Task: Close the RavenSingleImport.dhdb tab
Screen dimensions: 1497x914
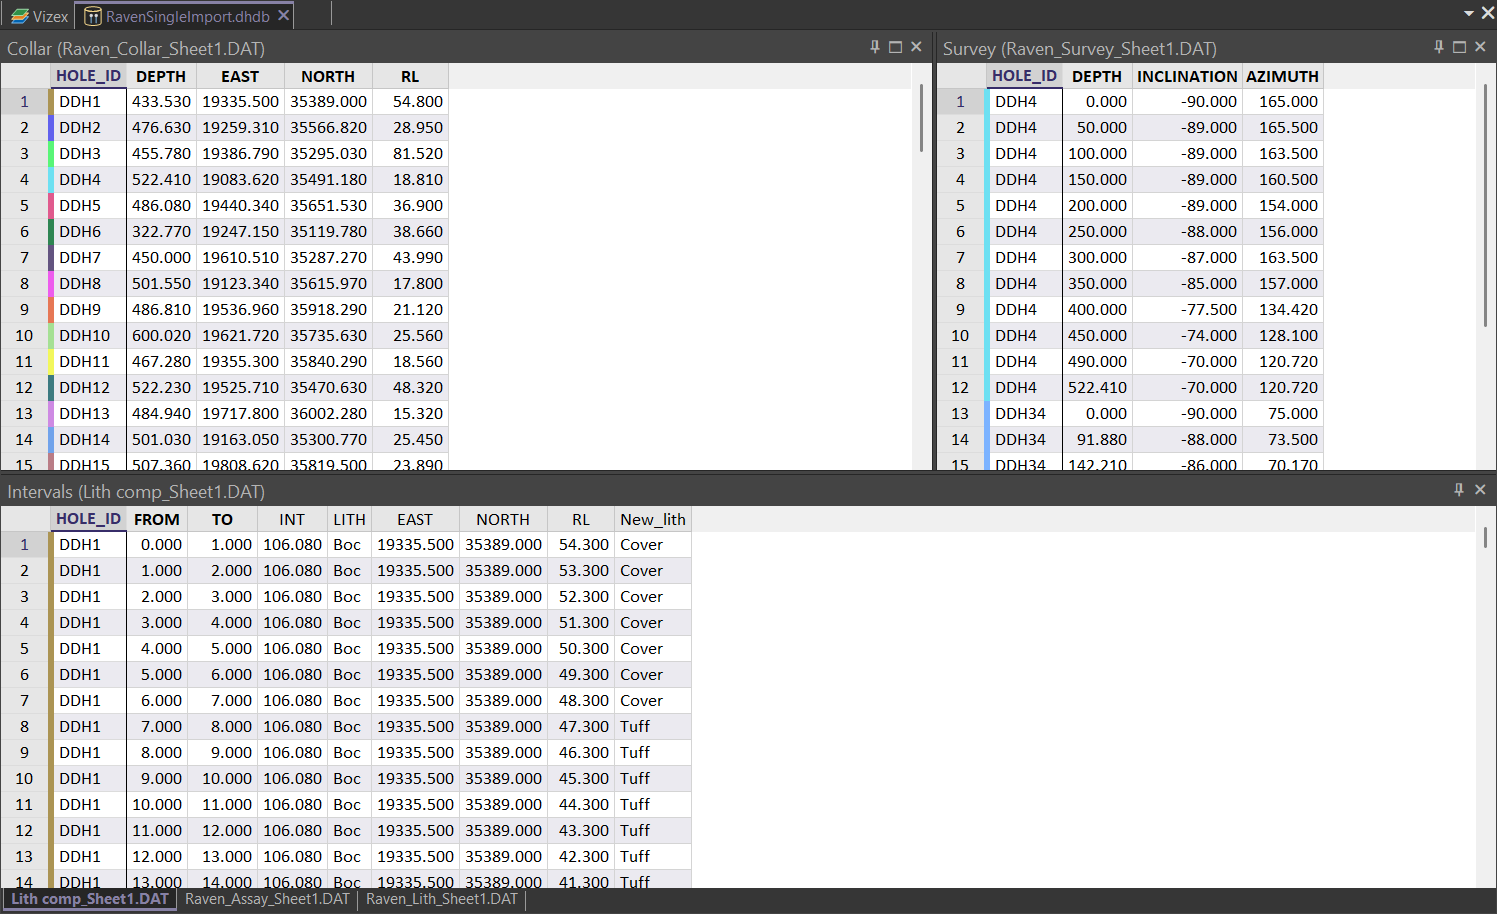Action: (284, 16)
